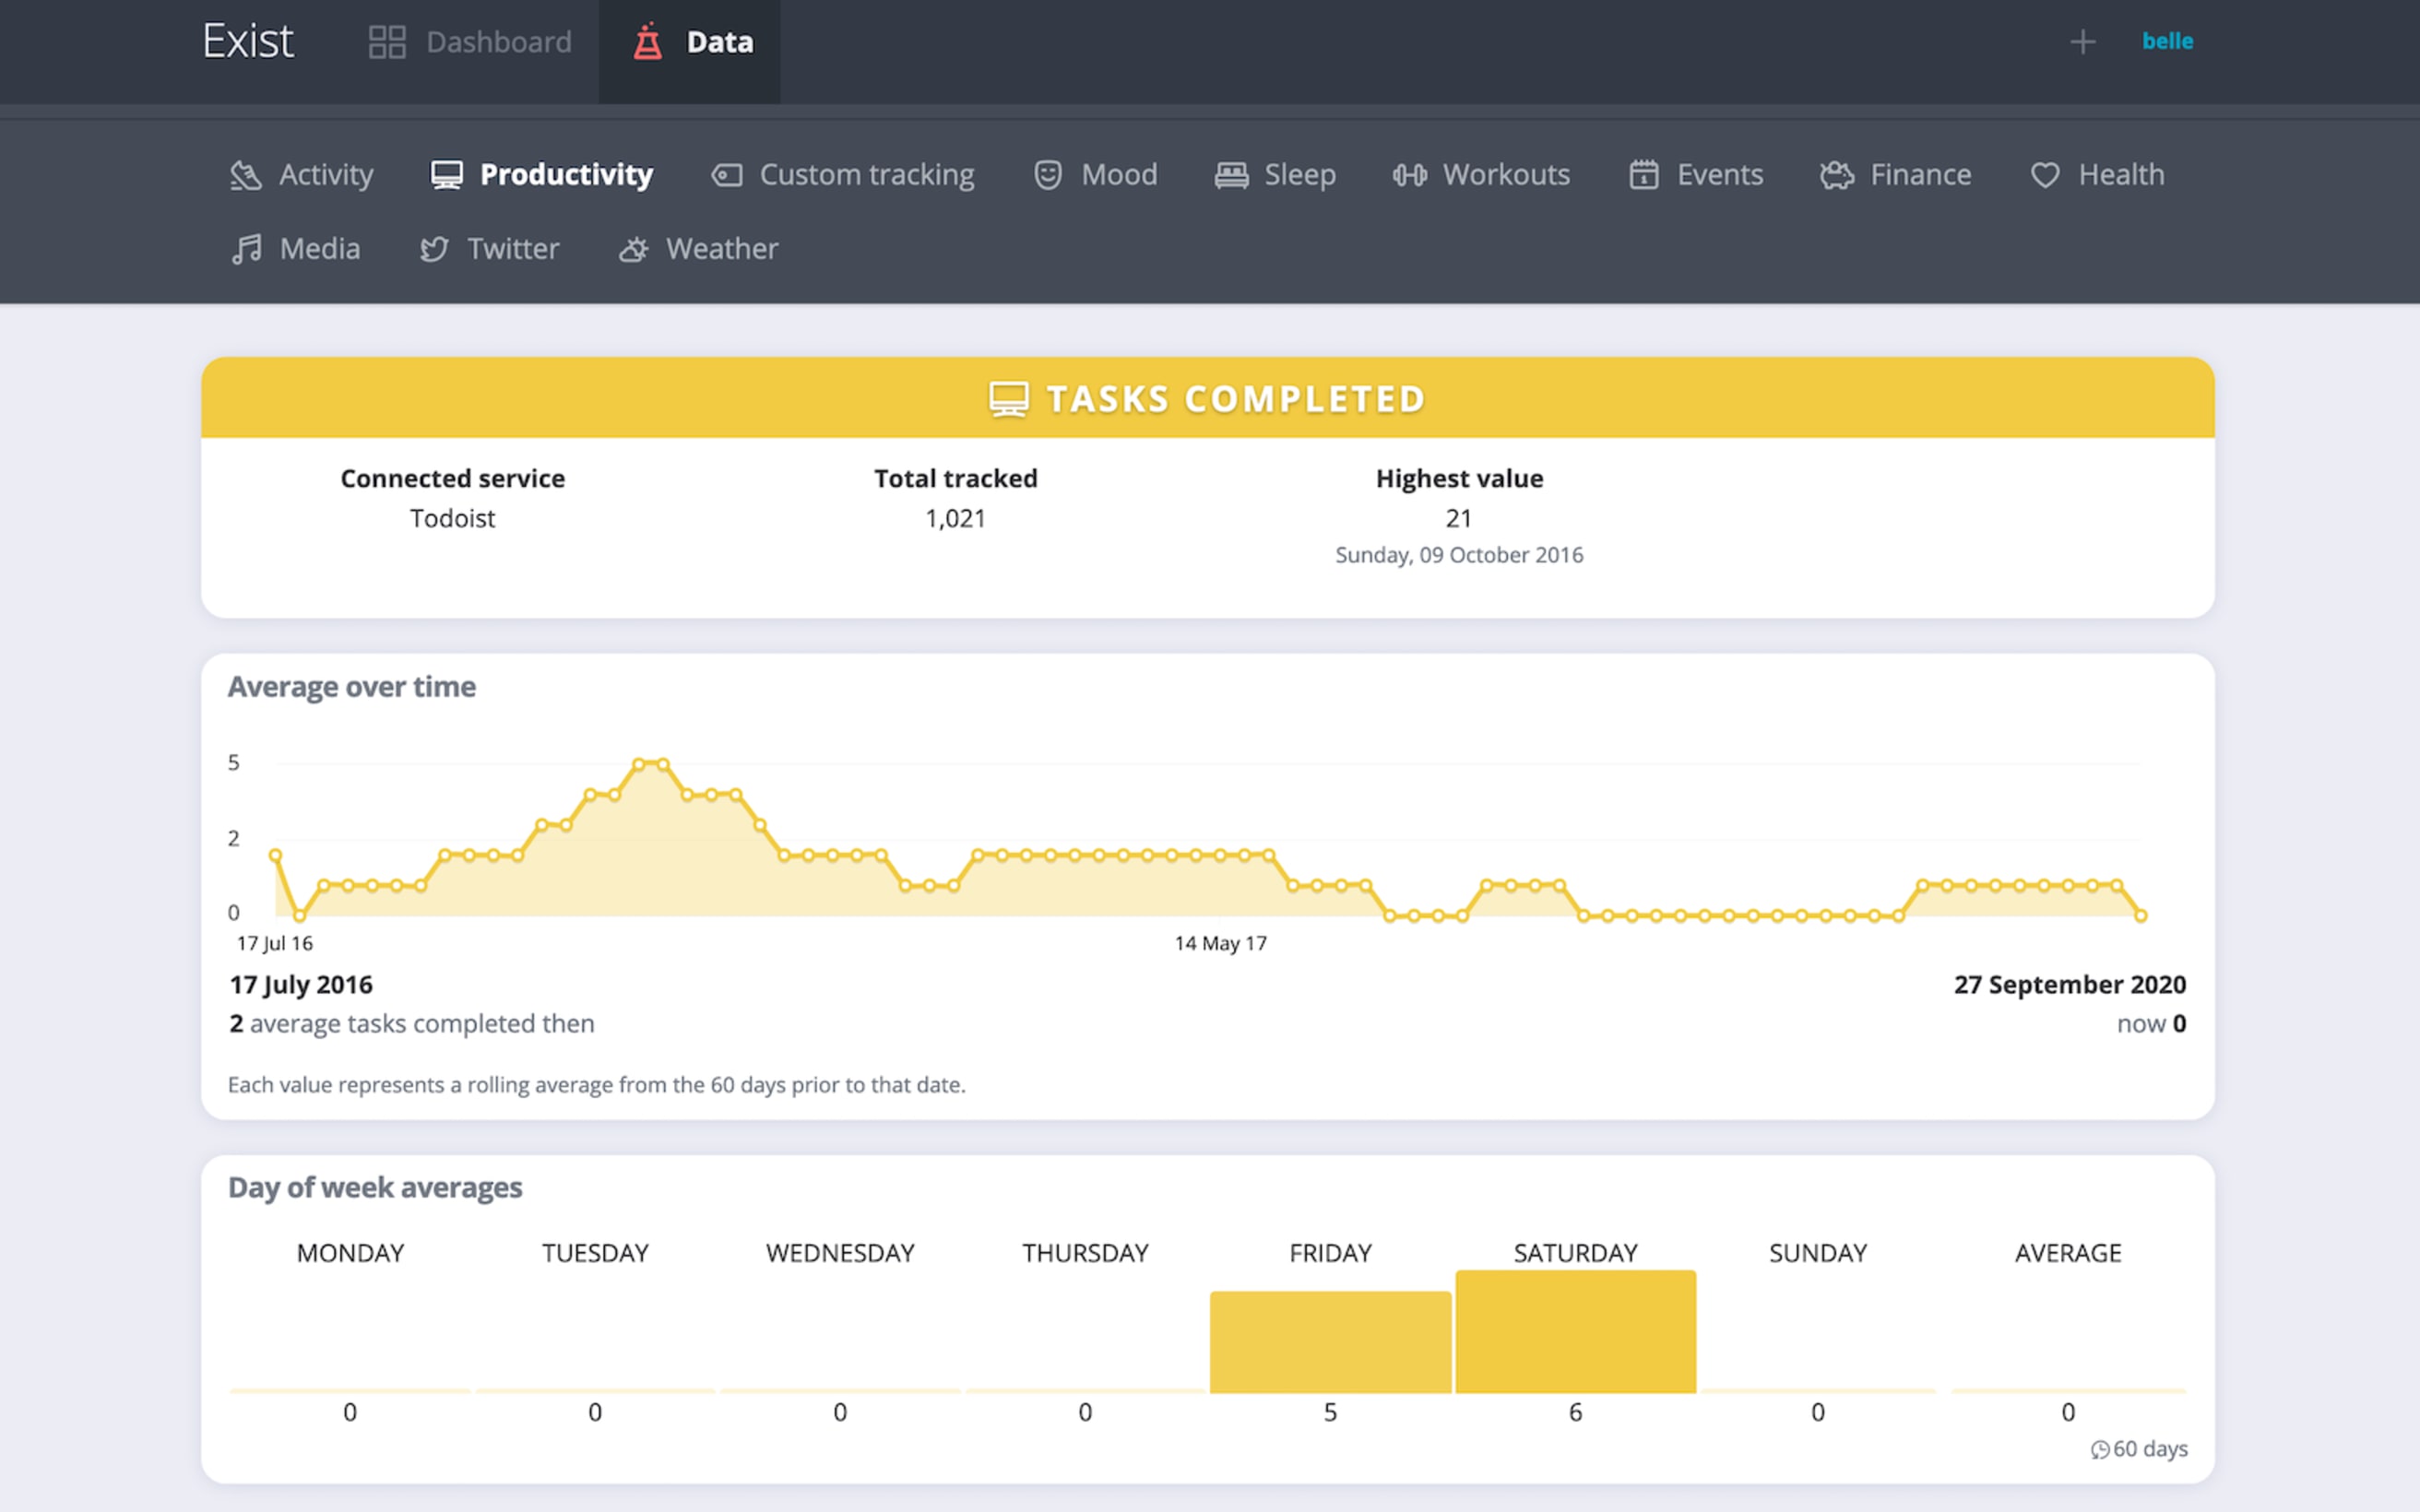This screenshot has height=1512, width=2420.
Task: Select the Media music note icon
Action: coord(245,247)
